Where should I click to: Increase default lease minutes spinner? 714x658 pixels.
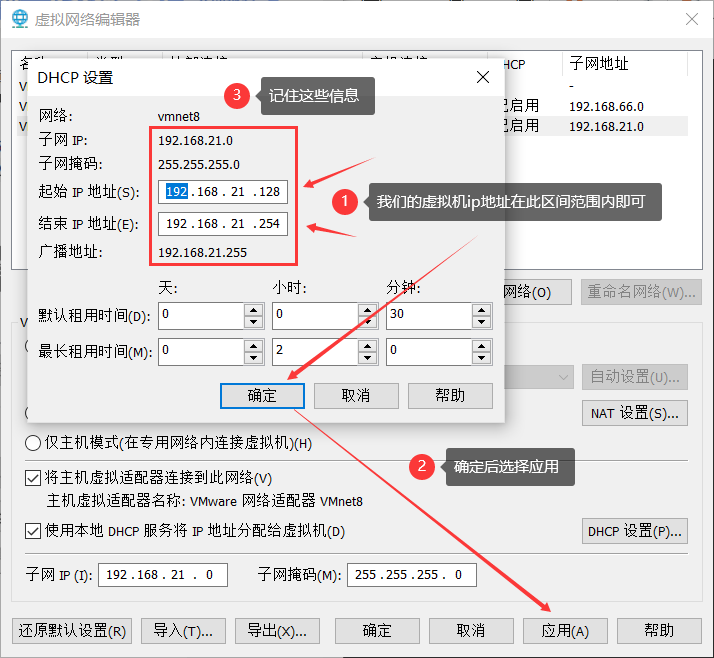481,310
